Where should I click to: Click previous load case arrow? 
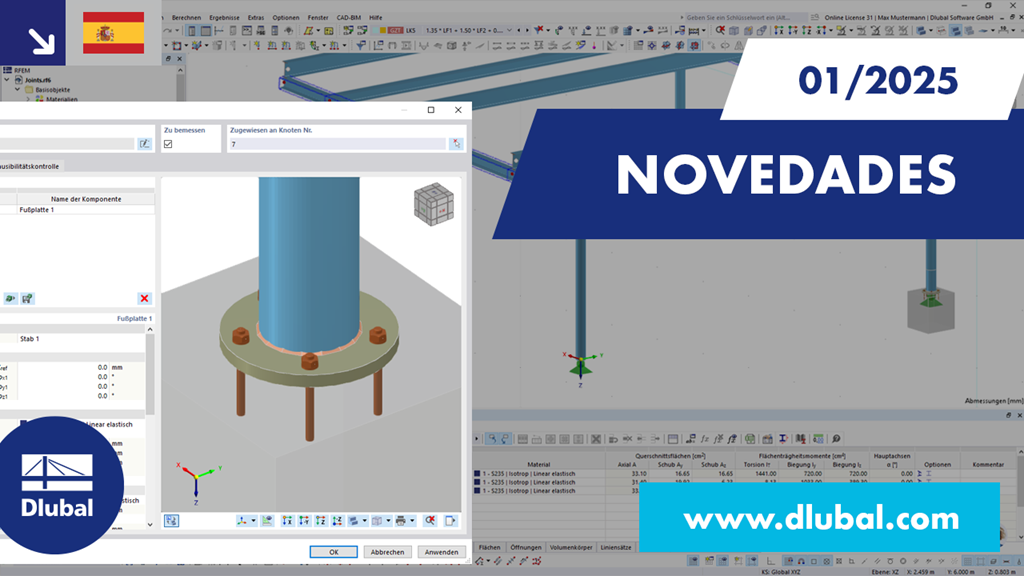coord(519,30)
